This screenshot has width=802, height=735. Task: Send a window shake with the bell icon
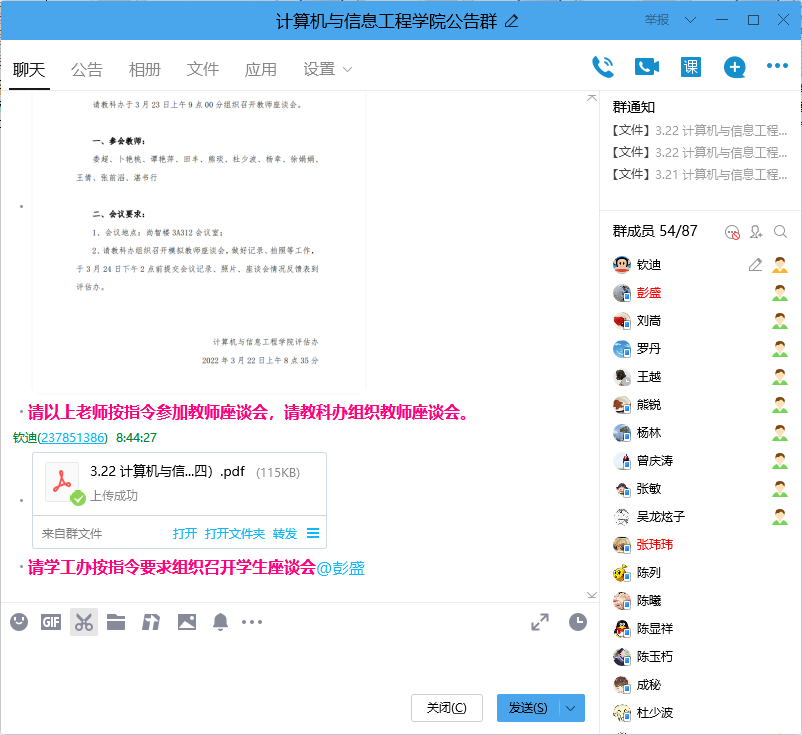pos(220,622)
